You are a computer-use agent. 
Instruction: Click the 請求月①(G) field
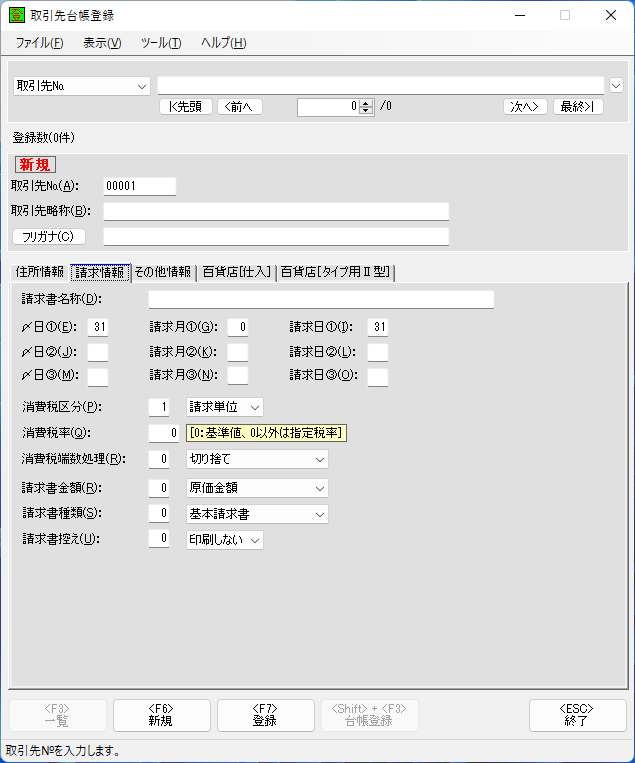tap(238, 327)
